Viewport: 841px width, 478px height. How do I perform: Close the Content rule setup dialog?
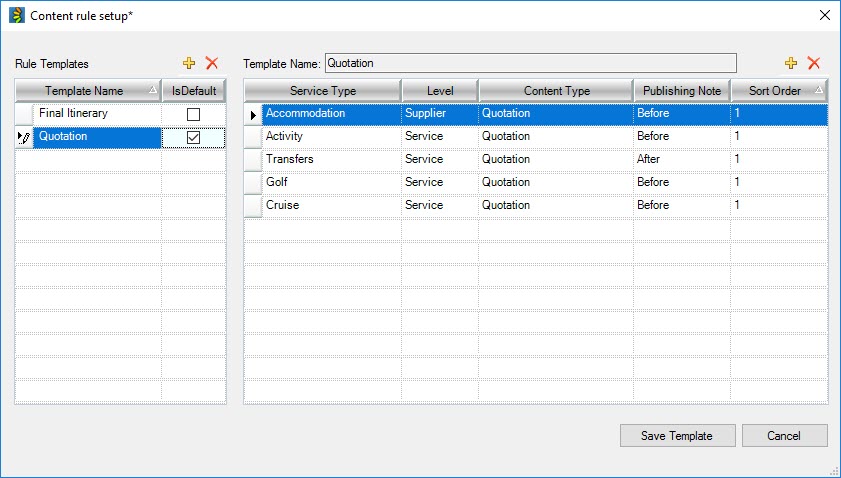(824, 15)
